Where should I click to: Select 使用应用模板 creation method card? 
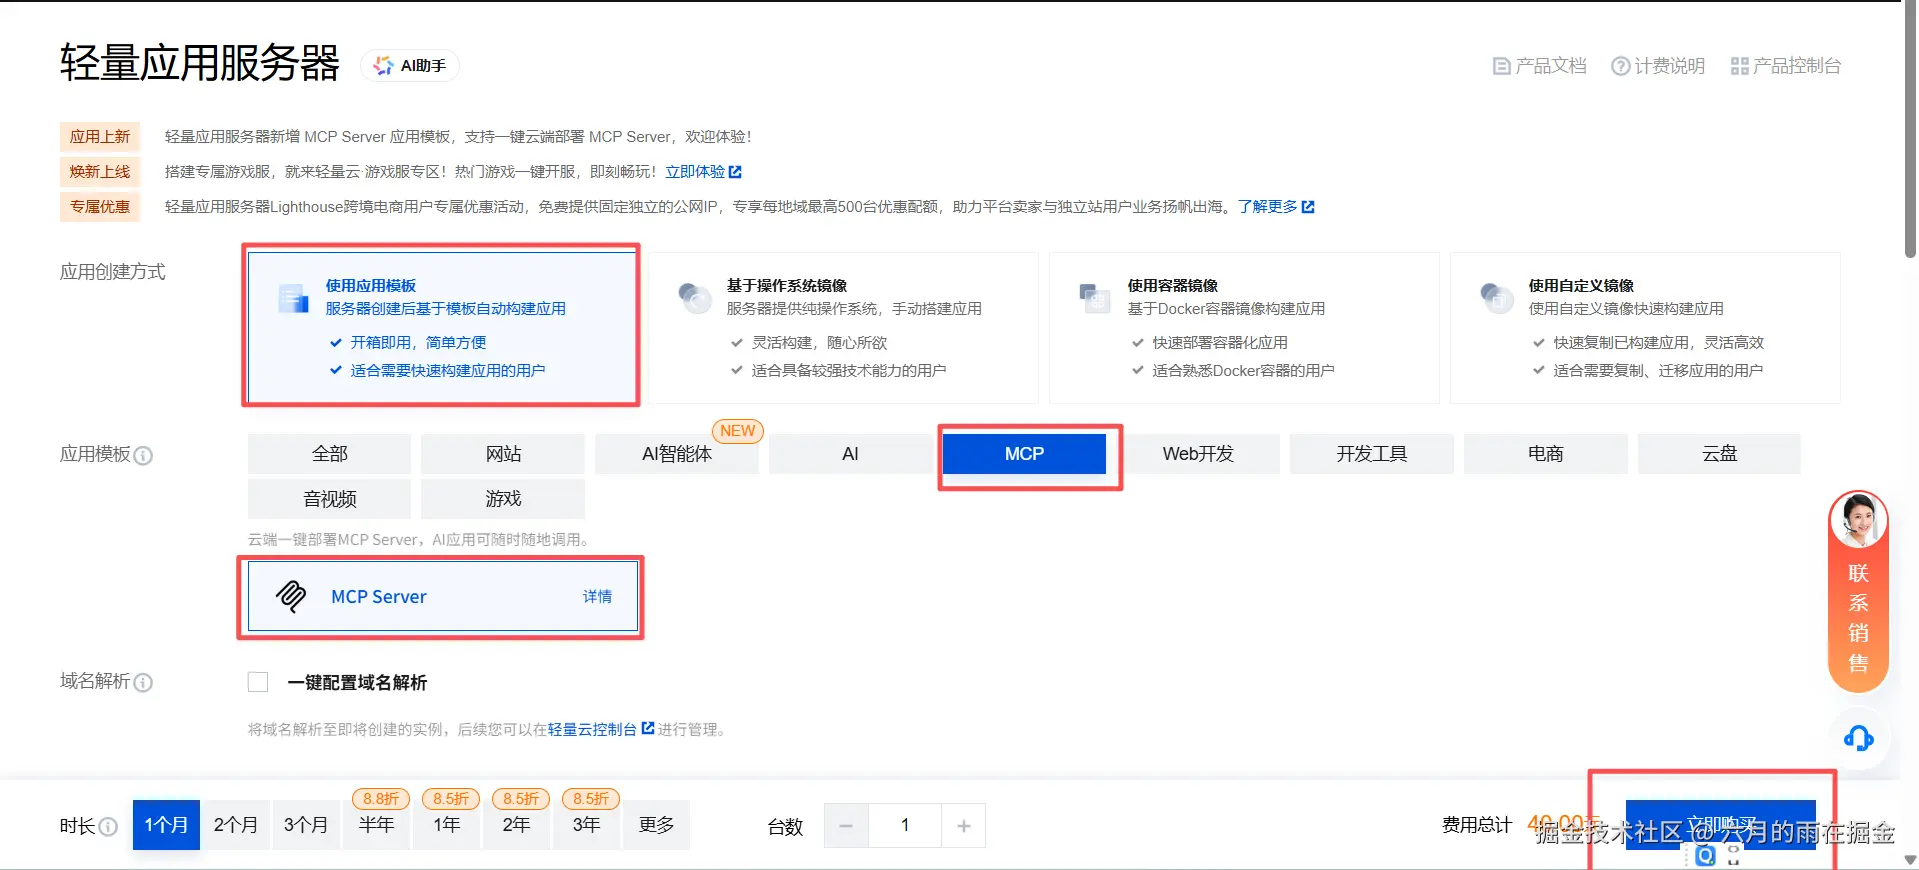[x=442, y=327]
